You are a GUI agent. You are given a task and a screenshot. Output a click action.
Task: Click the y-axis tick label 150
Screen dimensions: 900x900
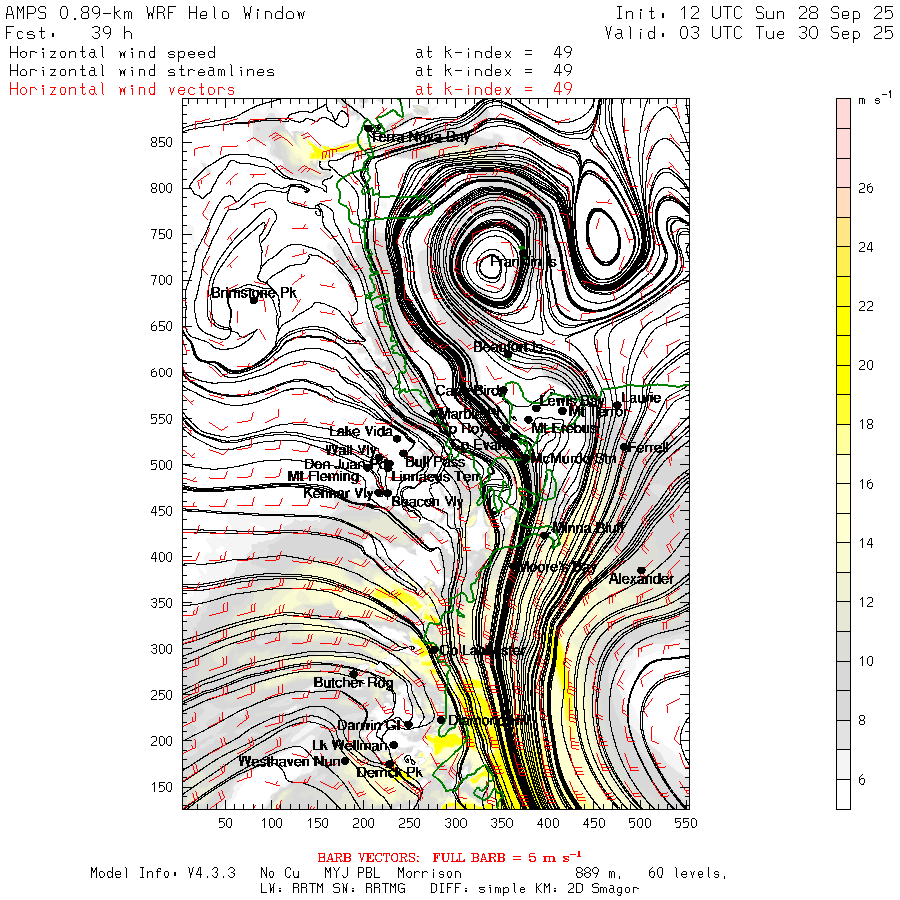point(161,787)
